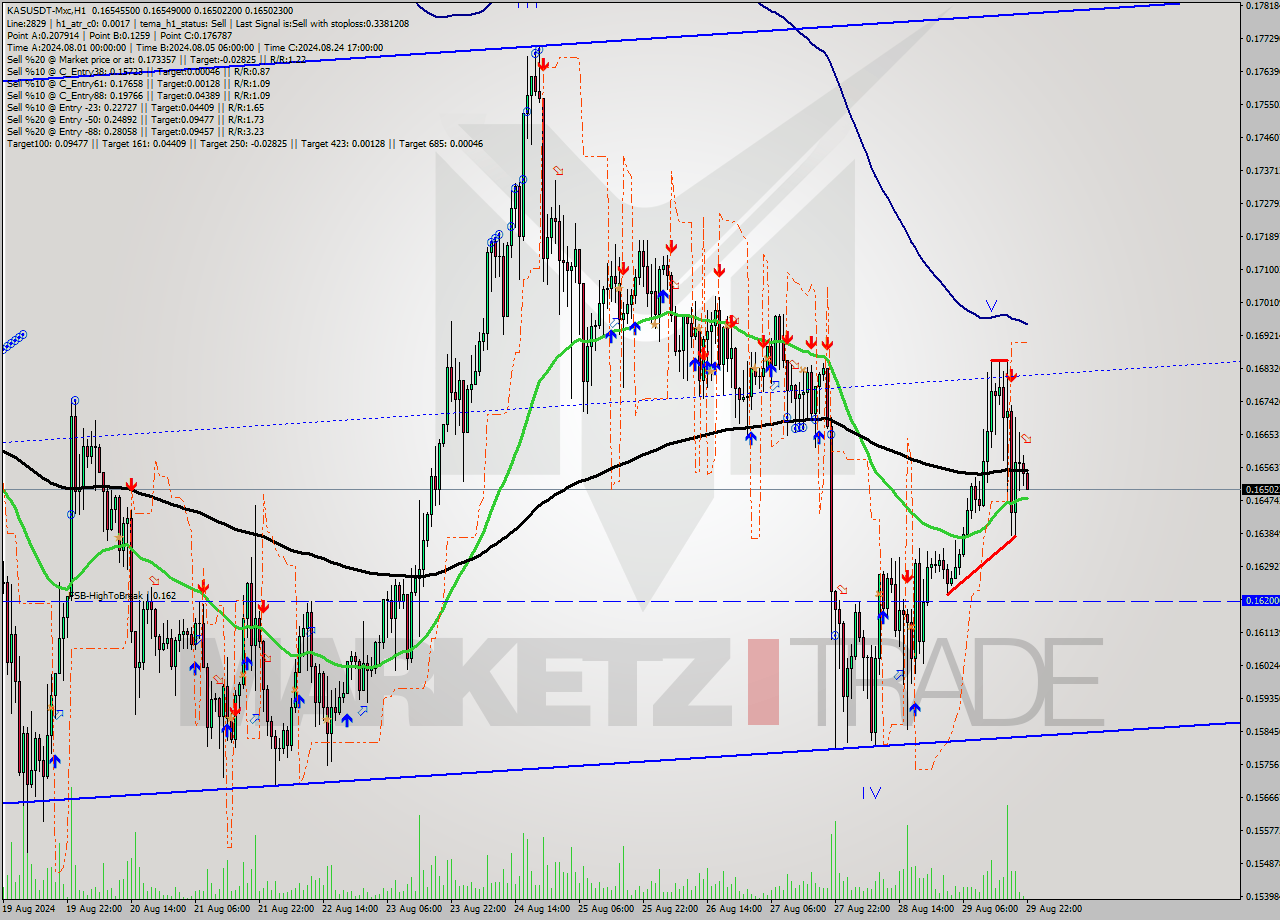Click the 'V' wave label by the blue curve
The image size is (1280, 920).
point(991,305)
